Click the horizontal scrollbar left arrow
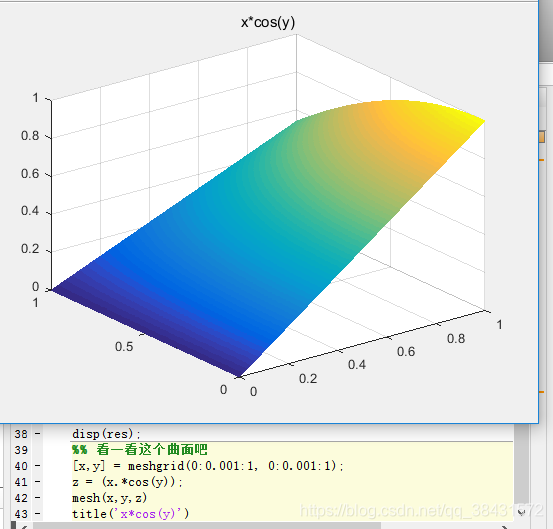Viewport: 553px width, 529px height. (24, 527)
